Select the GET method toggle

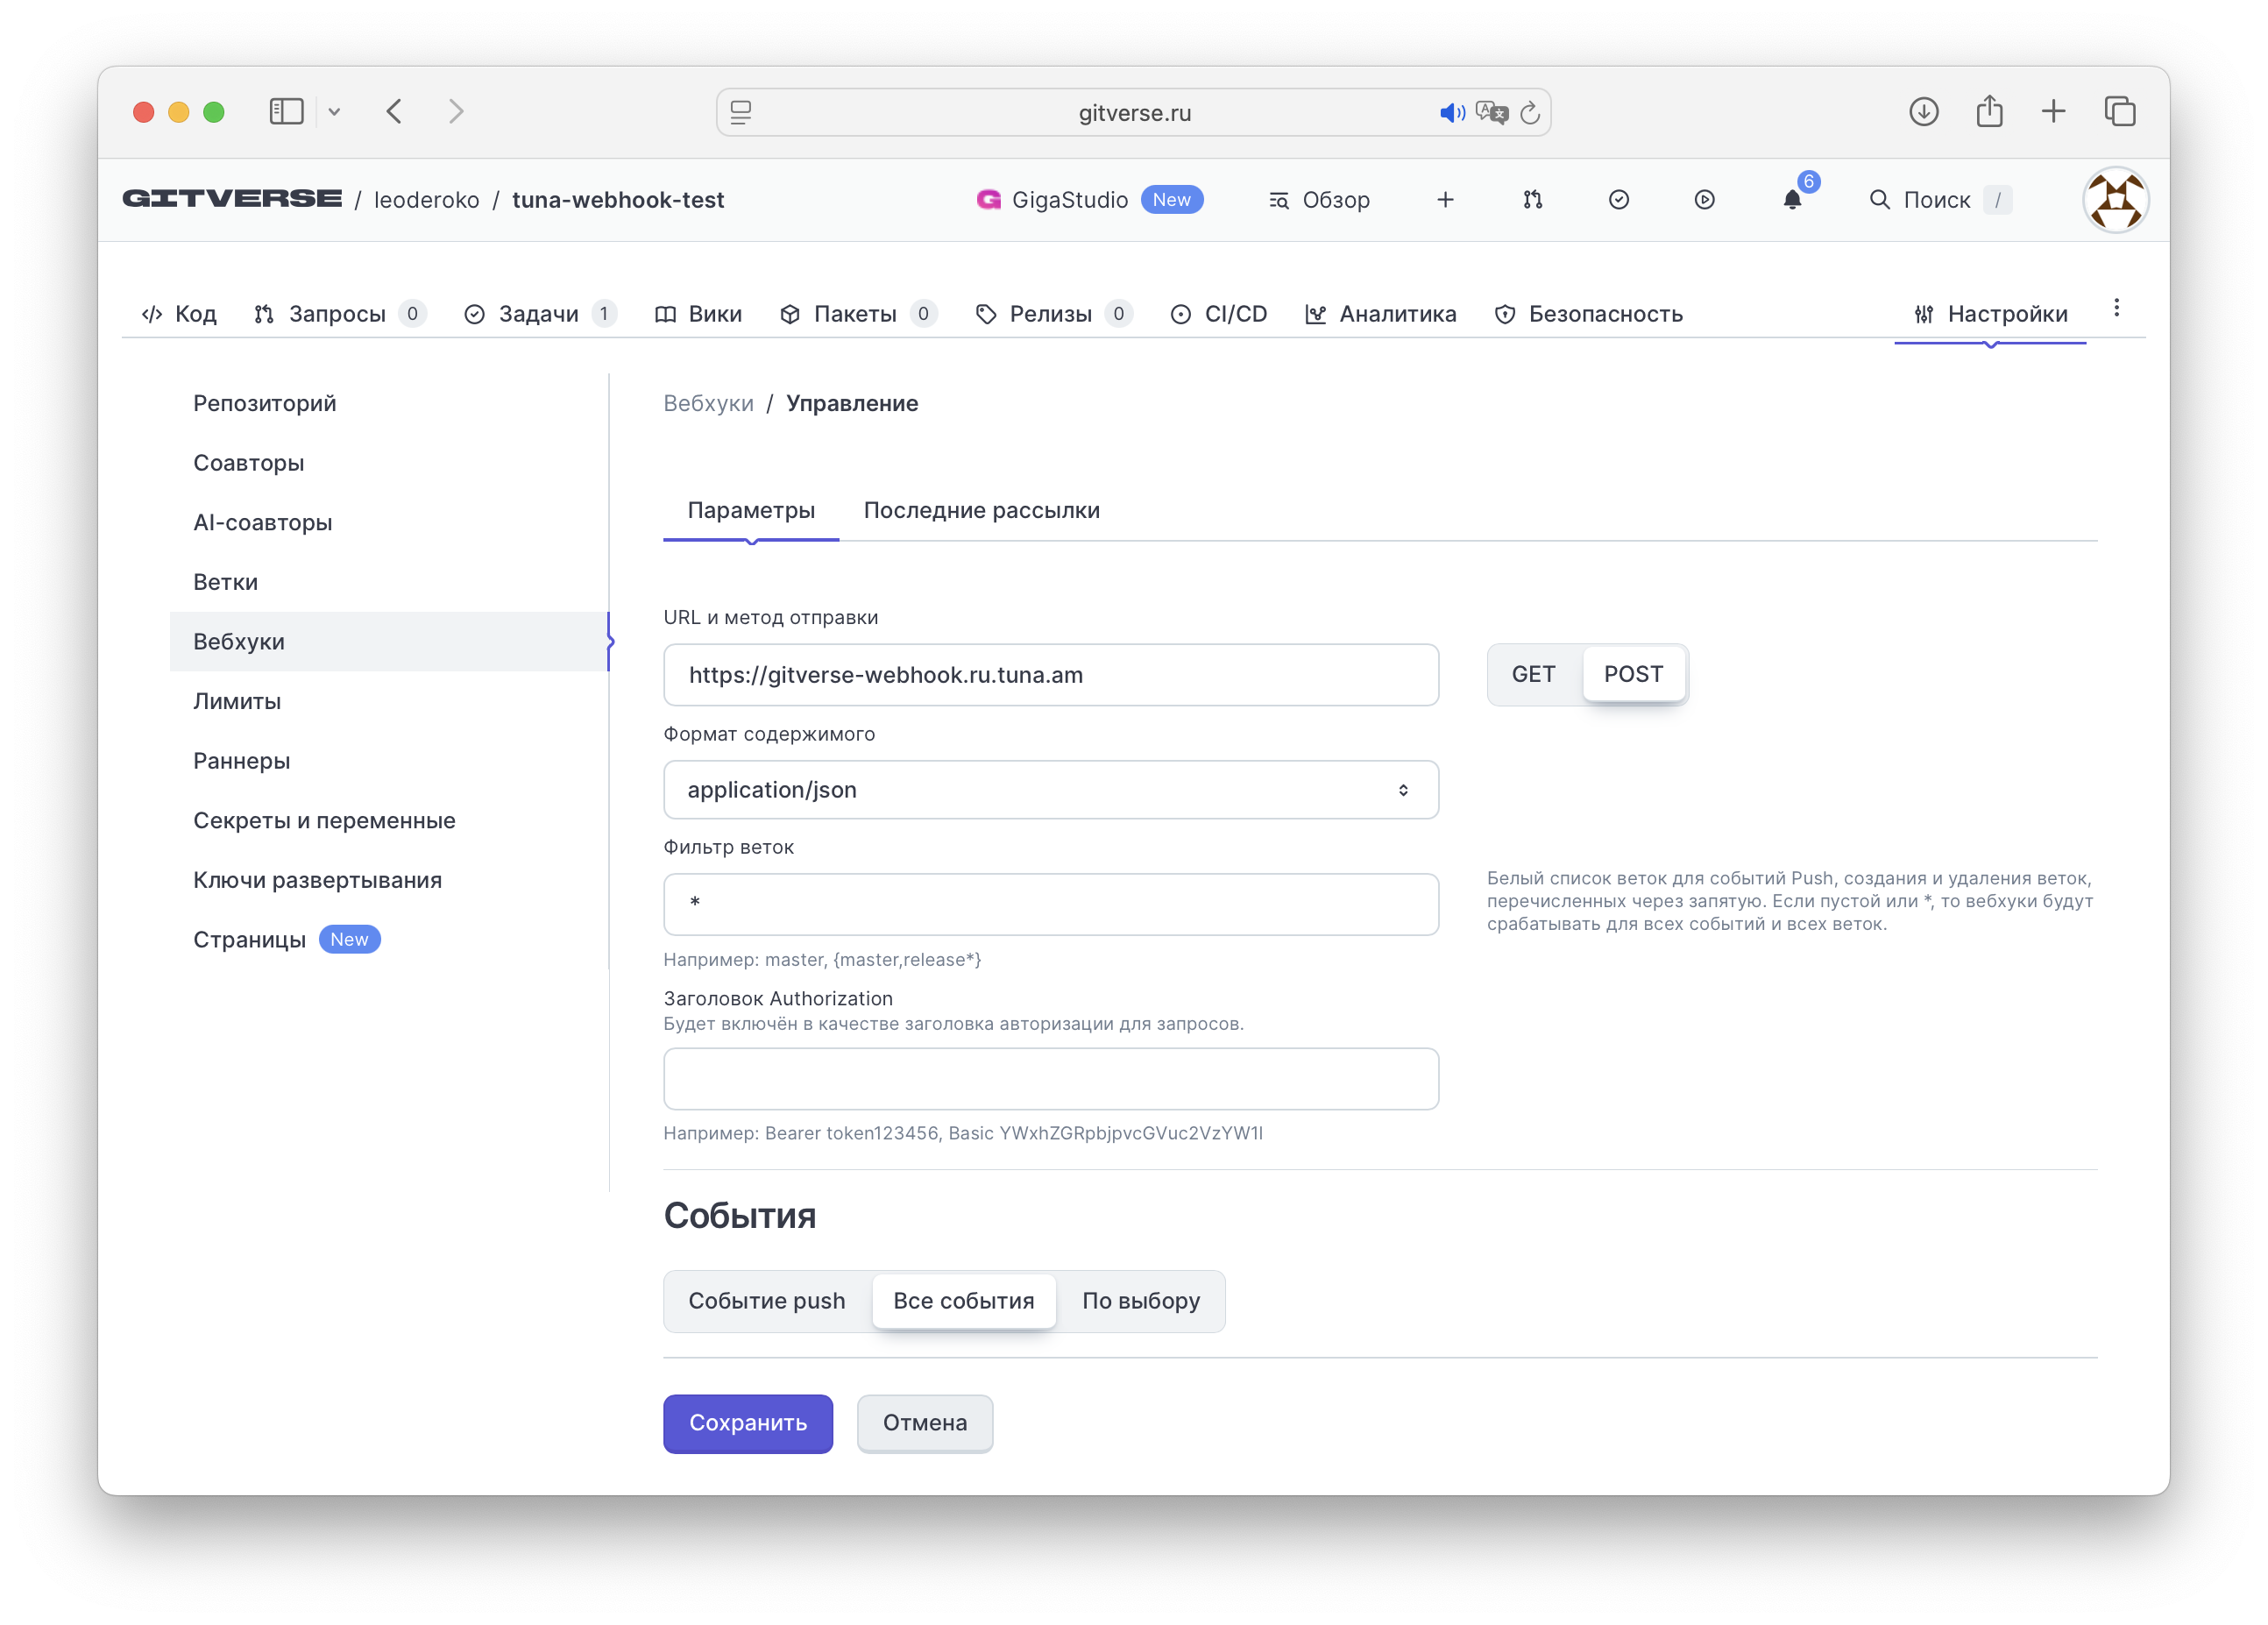point(1533,674)
